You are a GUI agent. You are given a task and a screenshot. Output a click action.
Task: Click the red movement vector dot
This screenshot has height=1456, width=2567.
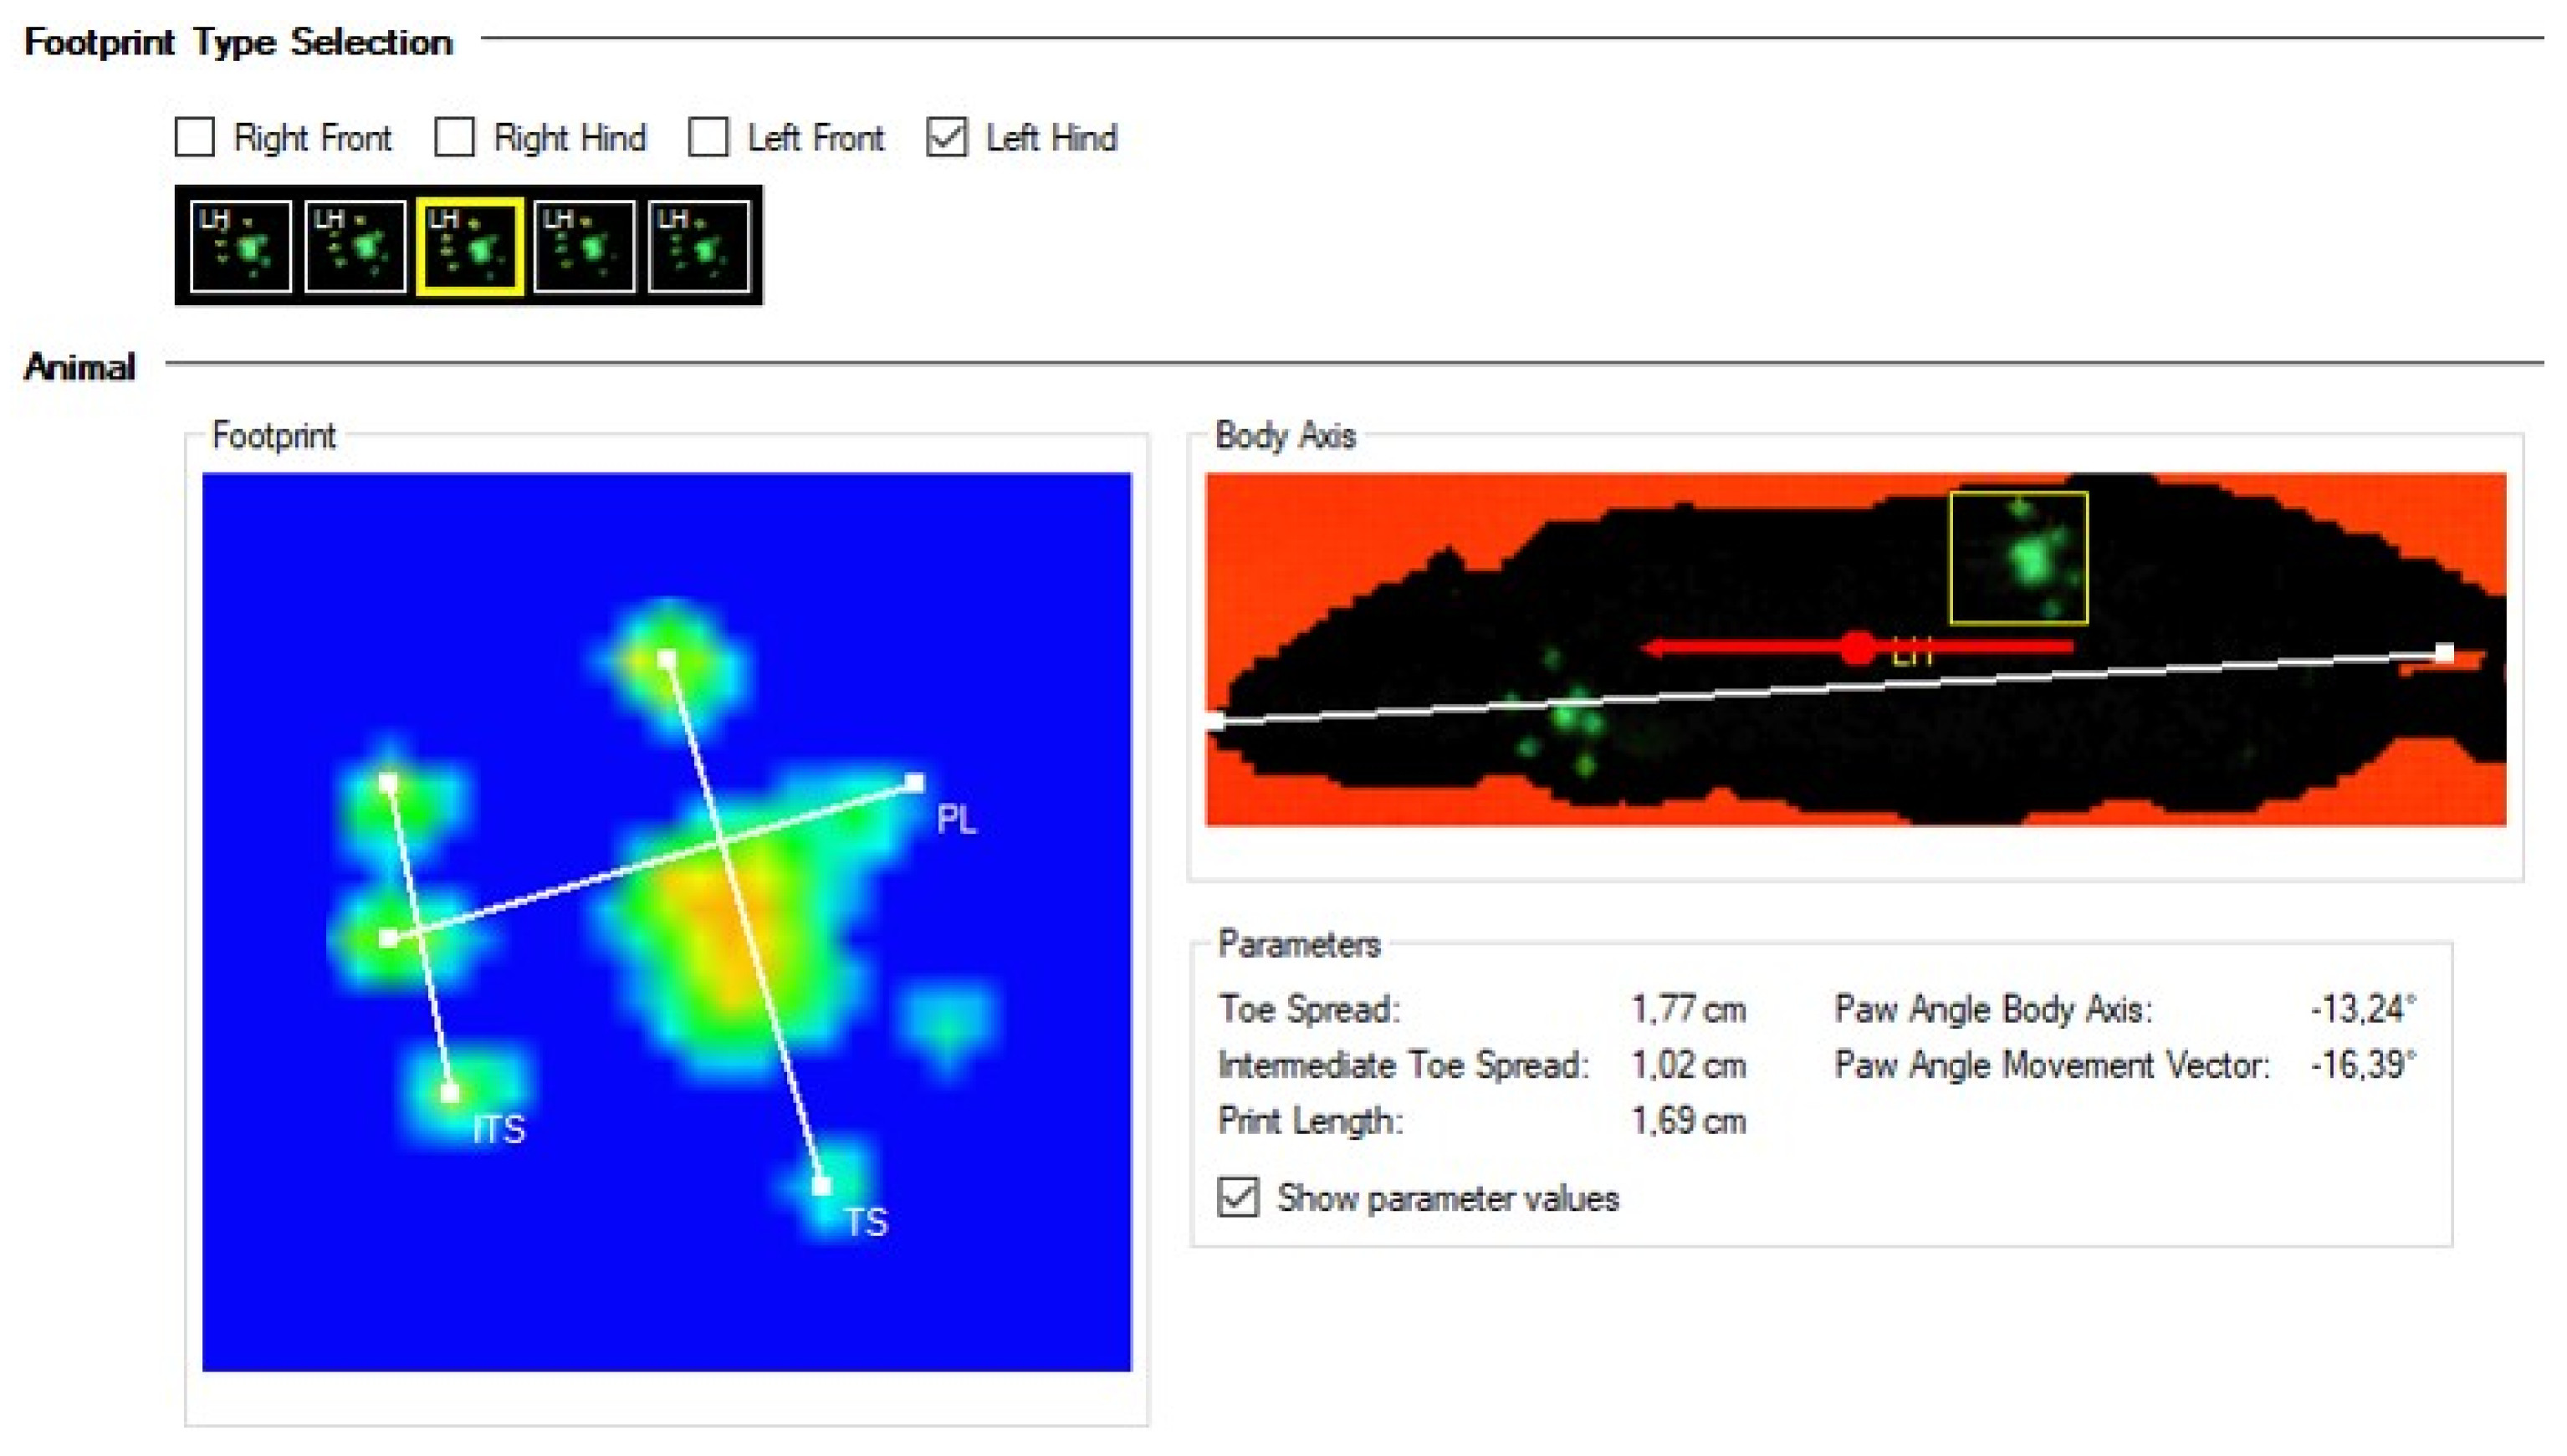coord(1858,648)
